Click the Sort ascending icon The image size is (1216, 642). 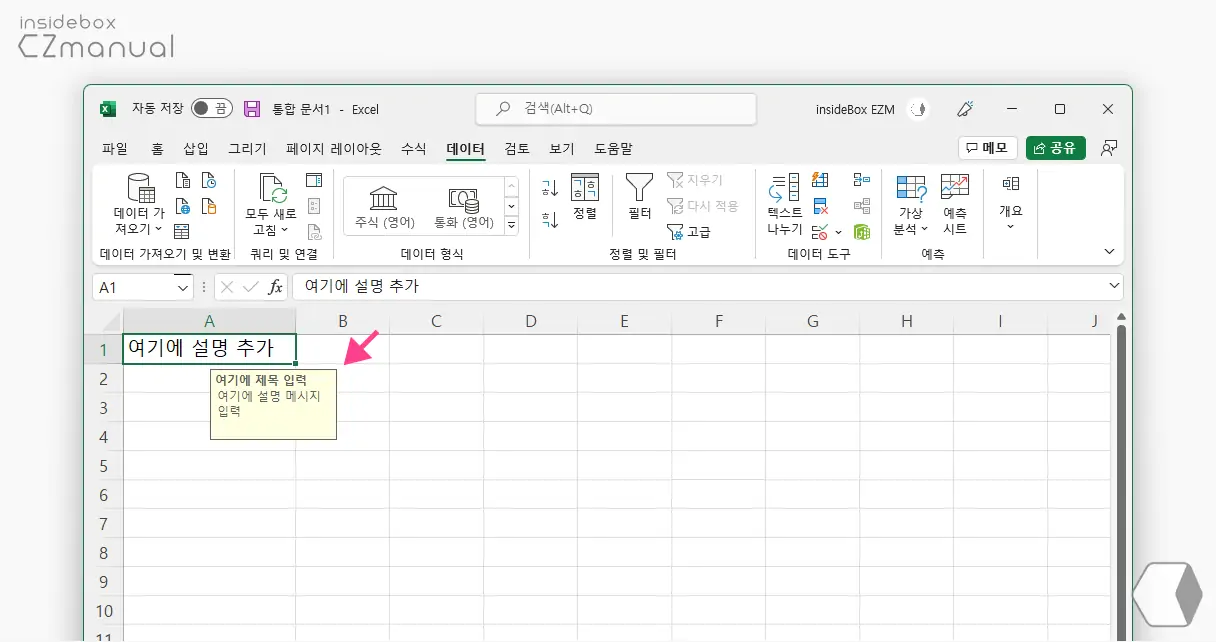coord(550,188)
